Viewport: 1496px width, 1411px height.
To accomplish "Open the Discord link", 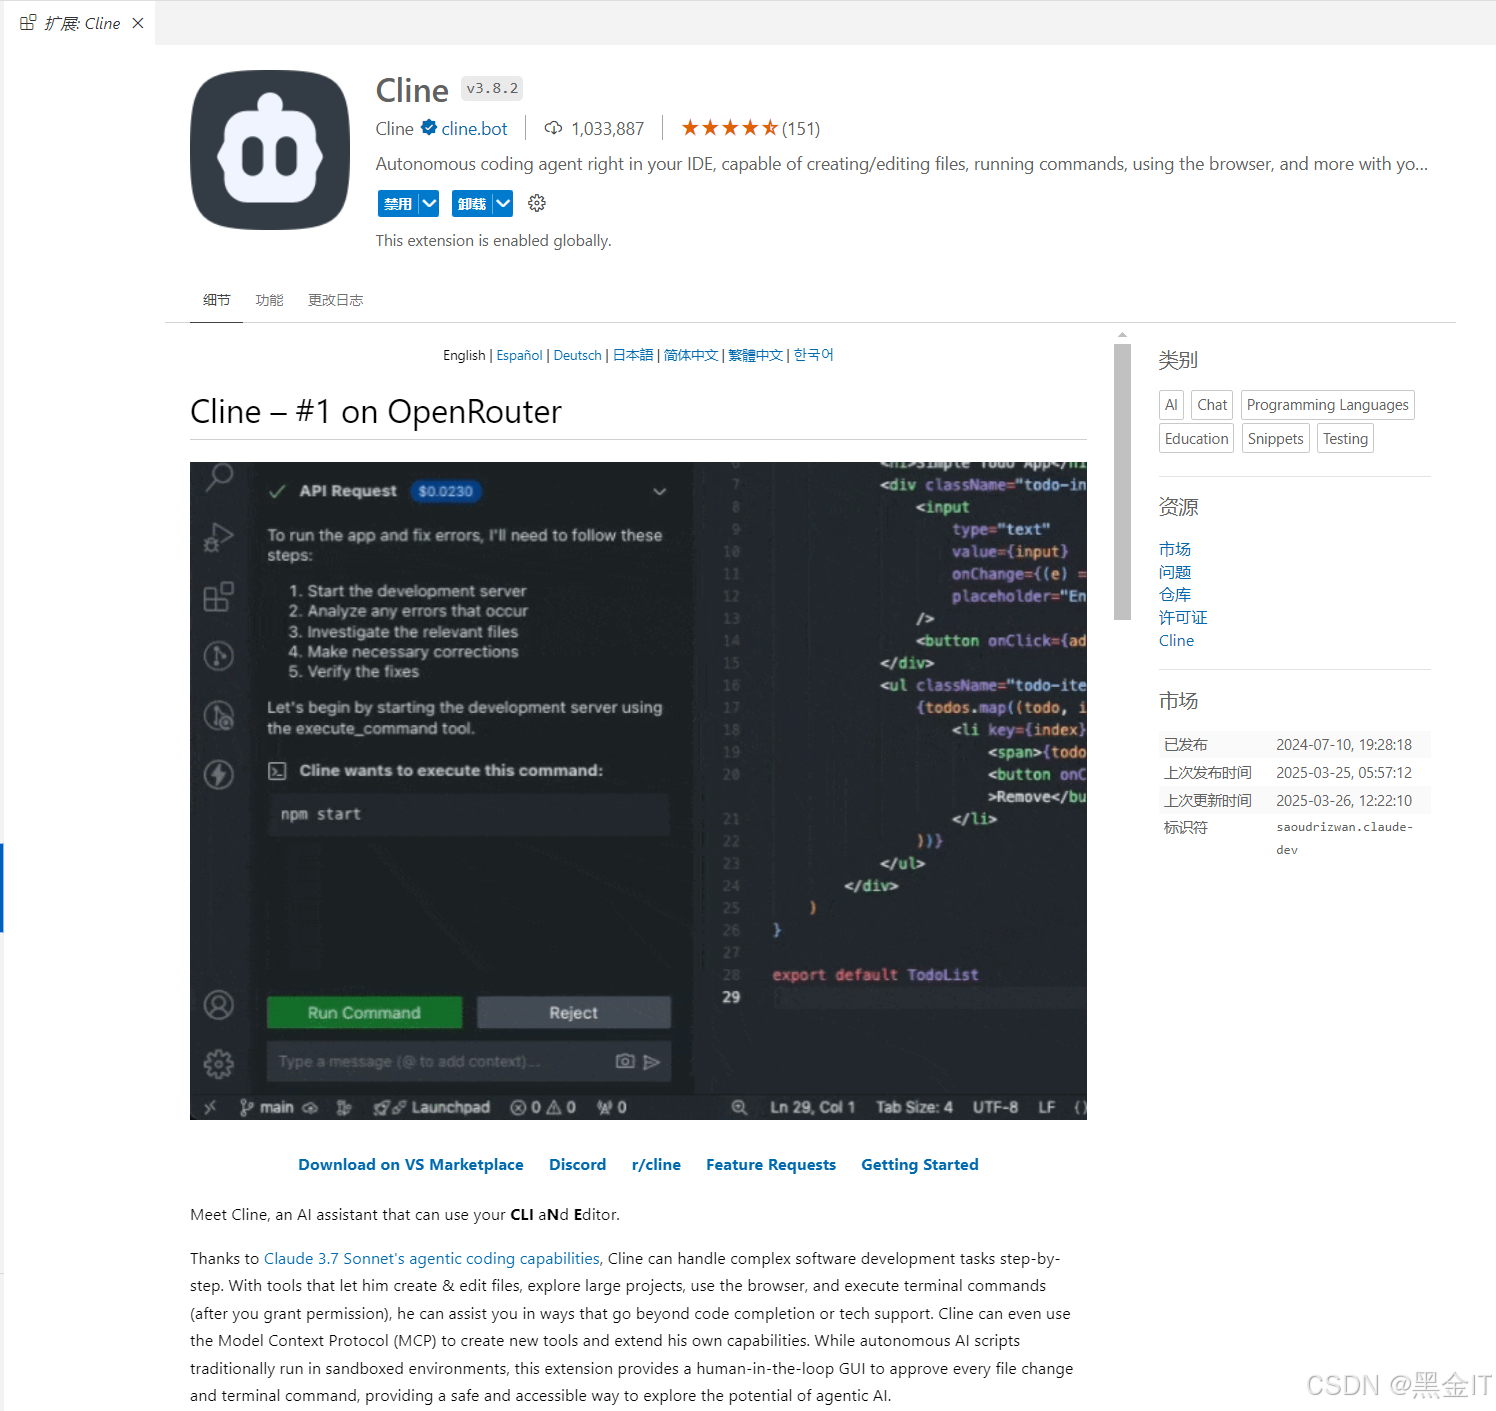I will [578, 1164].
